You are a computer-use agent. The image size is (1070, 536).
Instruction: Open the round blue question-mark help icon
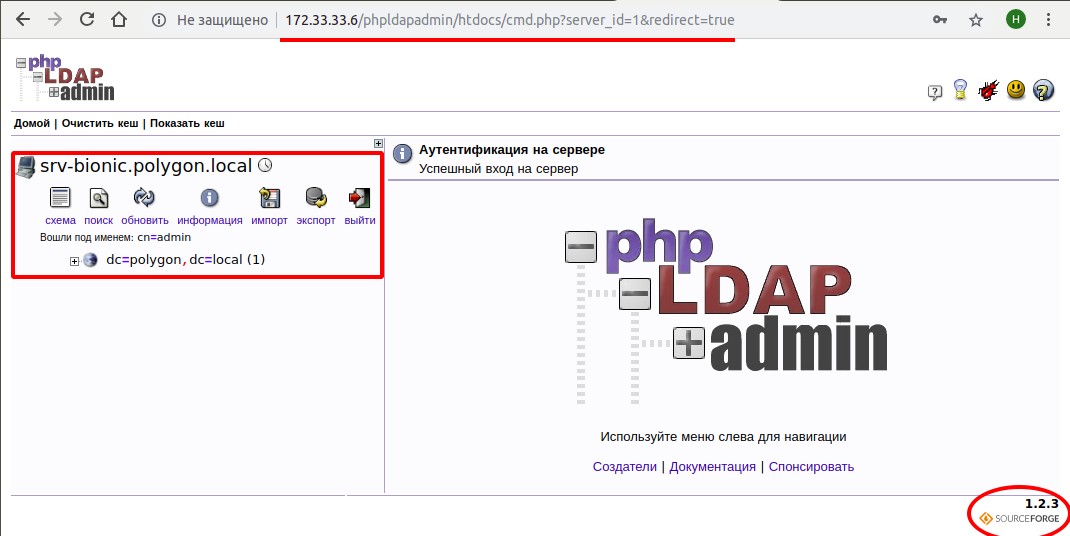[1043, 89]
